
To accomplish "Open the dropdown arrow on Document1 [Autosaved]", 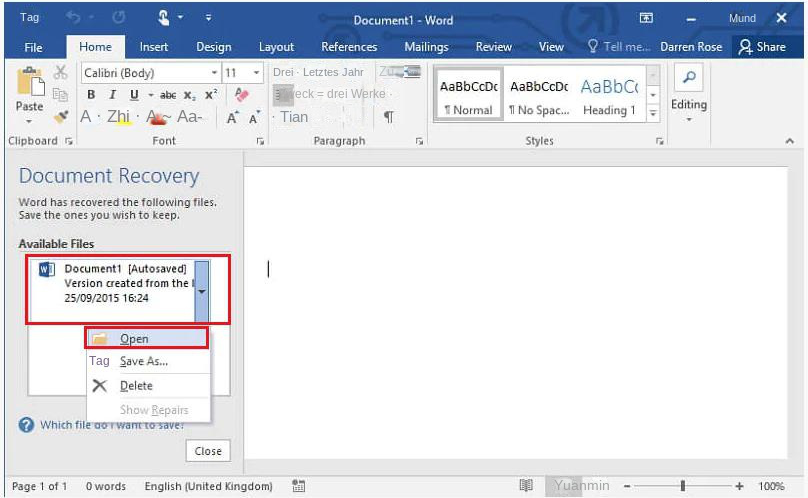I will tap(202, 292).
